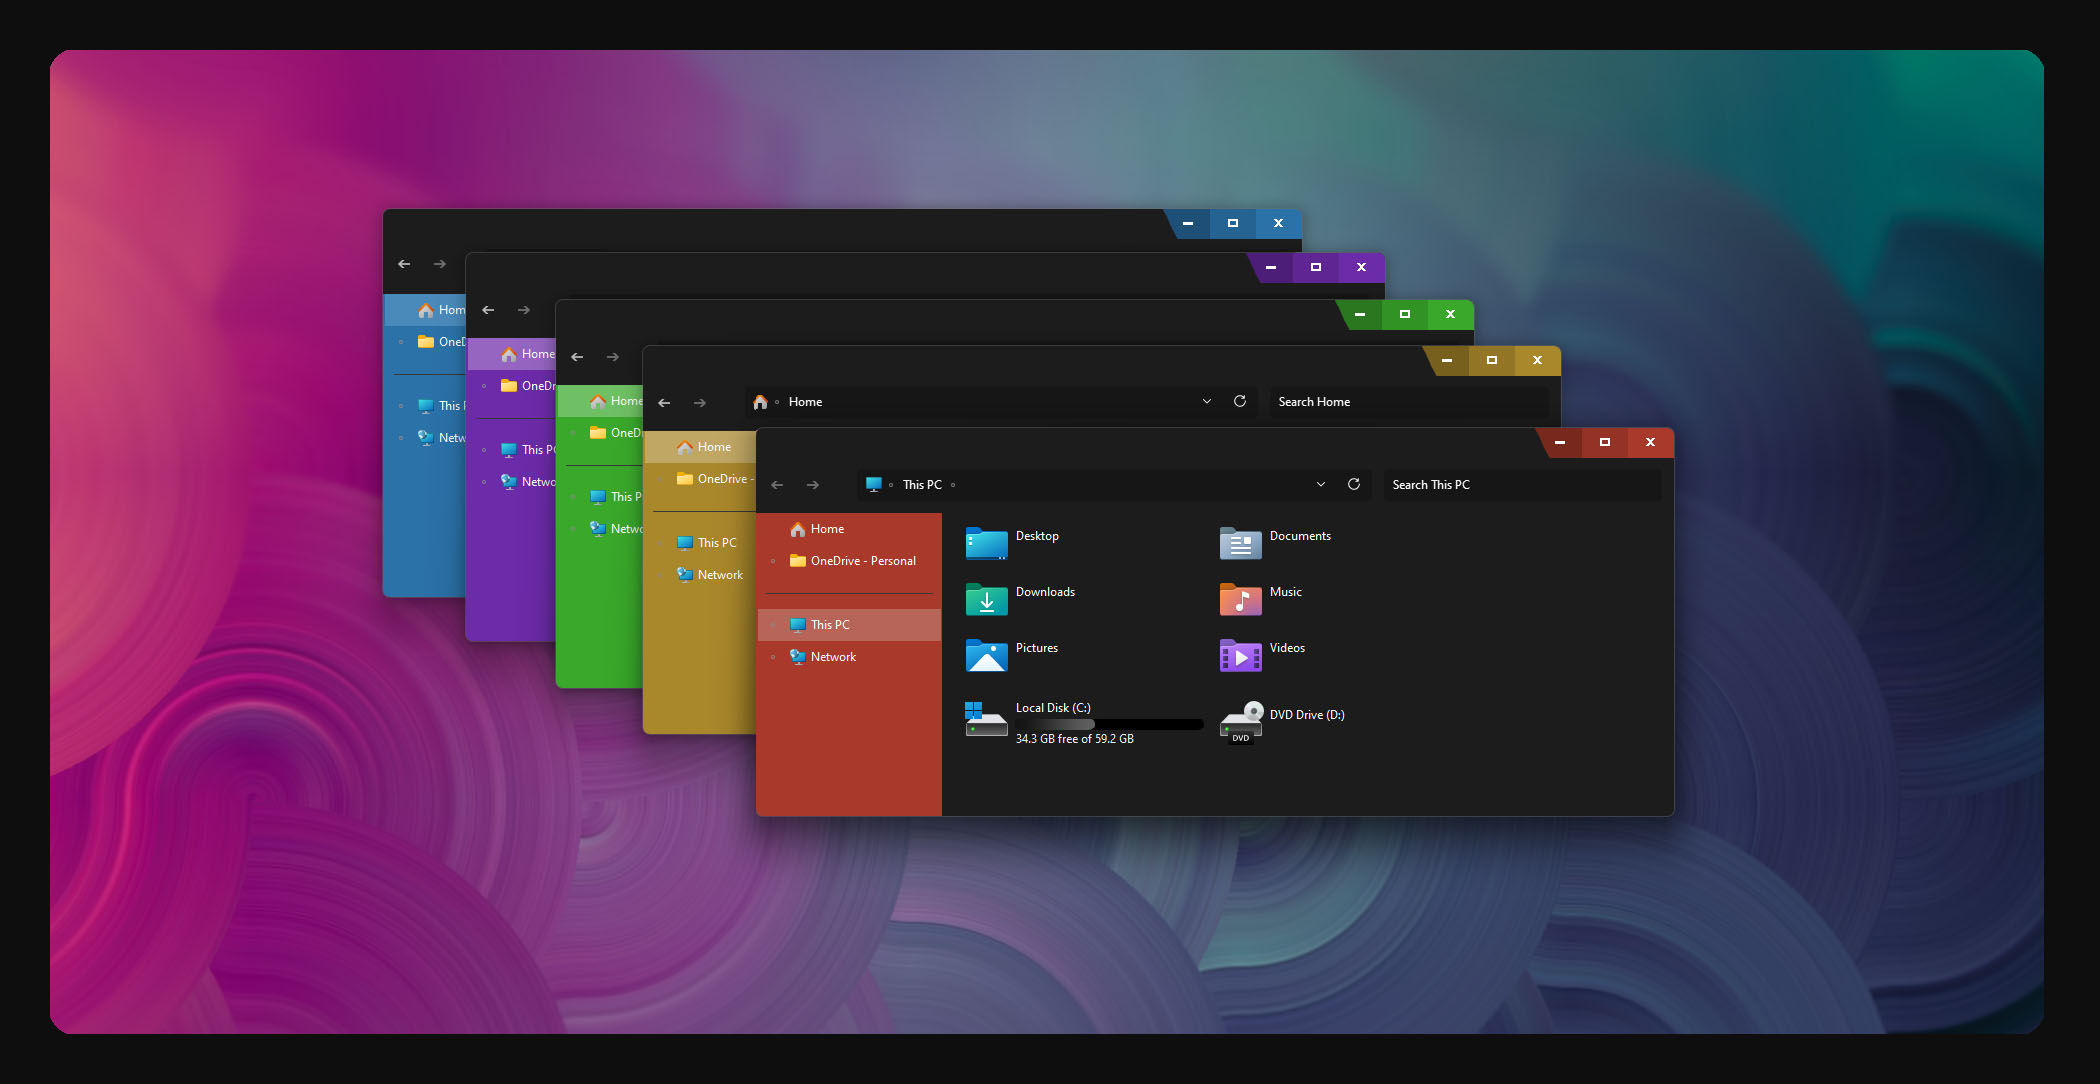Select OneDrive - Personal in the red sidebar

click(x=862, y=561)
